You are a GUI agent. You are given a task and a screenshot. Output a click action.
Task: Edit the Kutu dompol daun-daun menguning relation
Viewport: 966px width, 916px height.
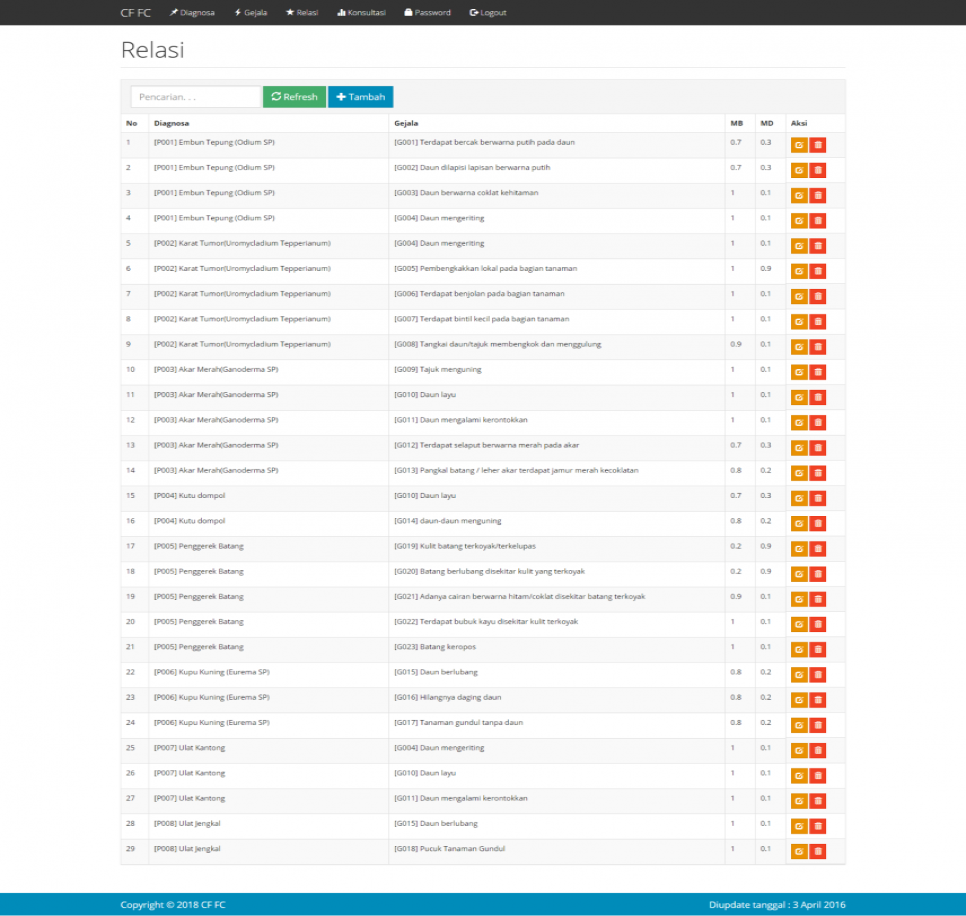pos(799,522)
